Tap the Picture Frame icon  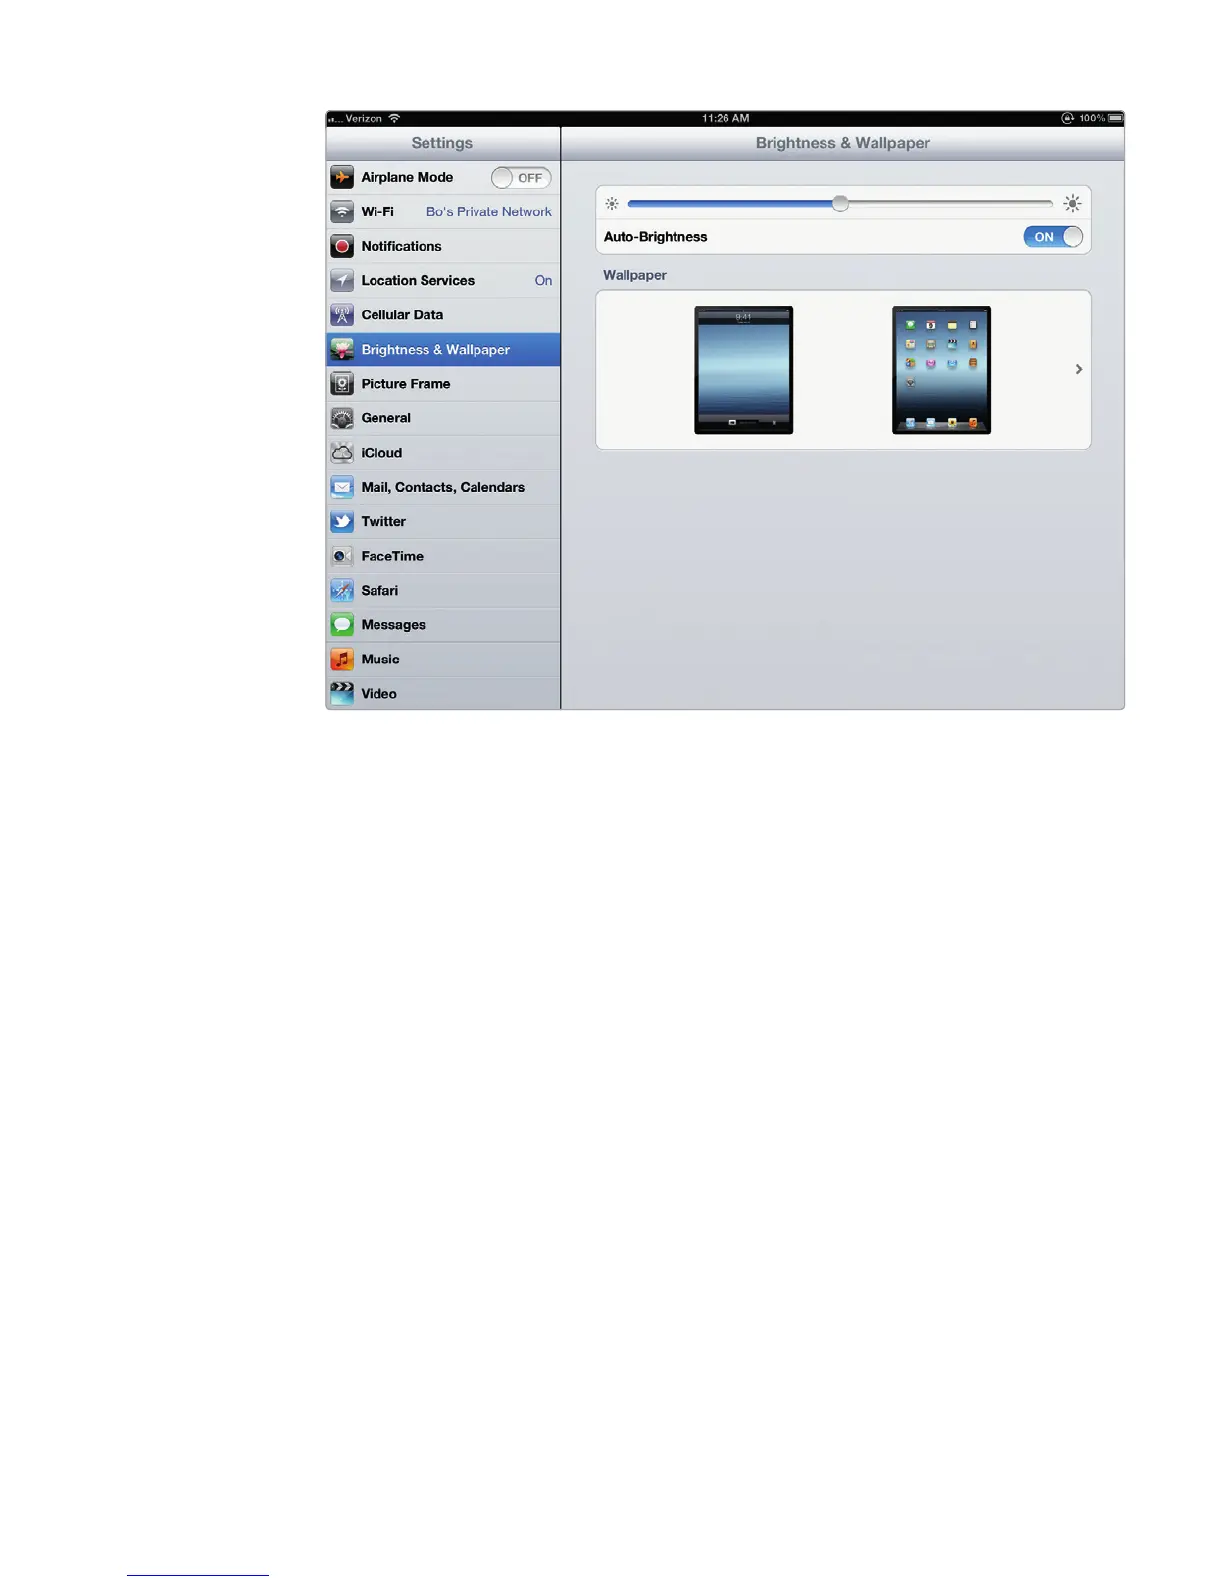[342, 384]
